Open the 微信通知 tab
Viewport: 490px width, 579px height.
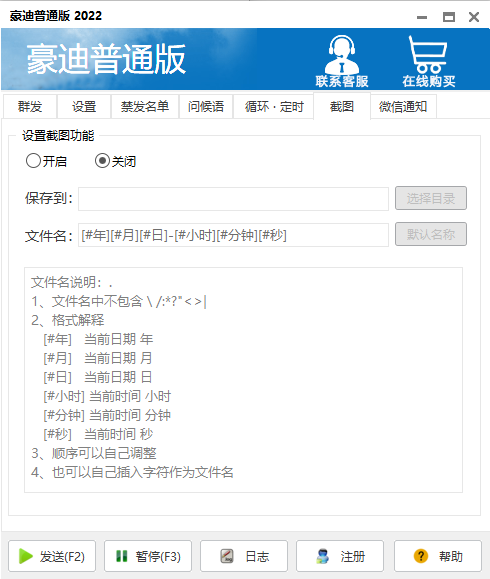pos(403,107)
